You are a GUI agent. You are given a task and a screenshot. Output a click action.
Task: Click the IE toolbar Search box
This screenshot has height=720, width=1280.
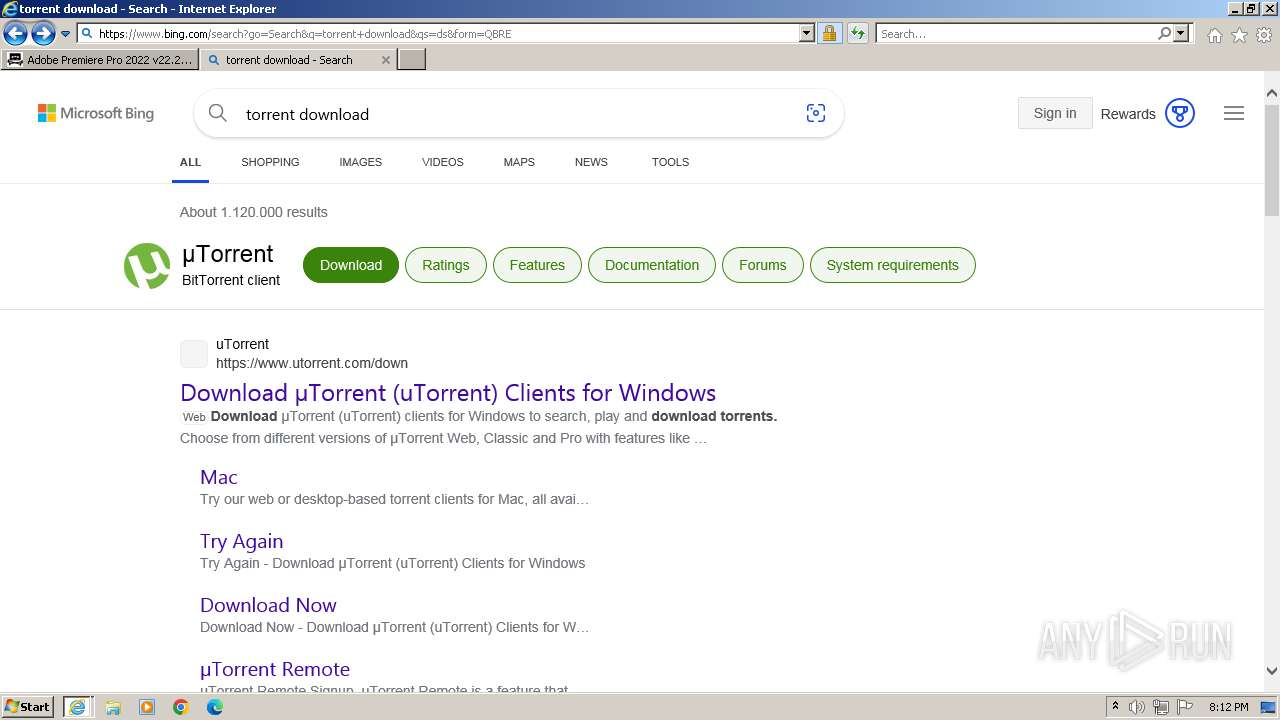(1015, 34)
